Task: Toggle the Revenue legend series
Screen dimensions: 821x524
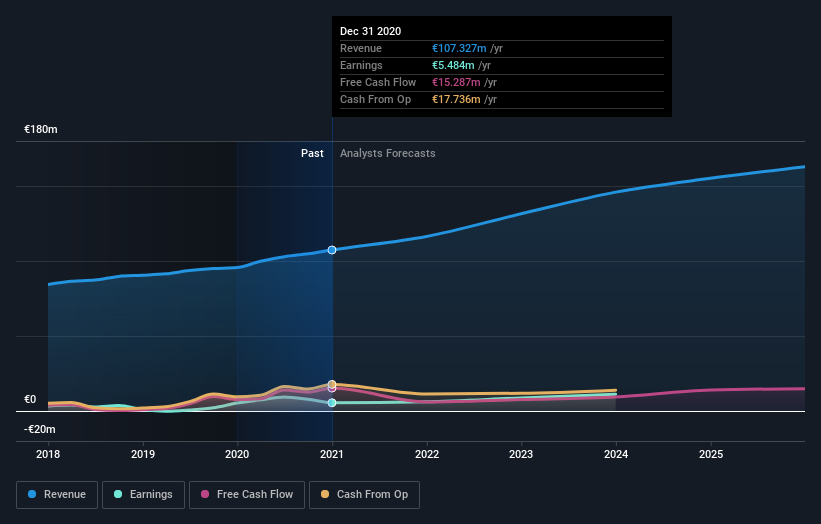Action: pyautogui.click(x=57, y=495)
